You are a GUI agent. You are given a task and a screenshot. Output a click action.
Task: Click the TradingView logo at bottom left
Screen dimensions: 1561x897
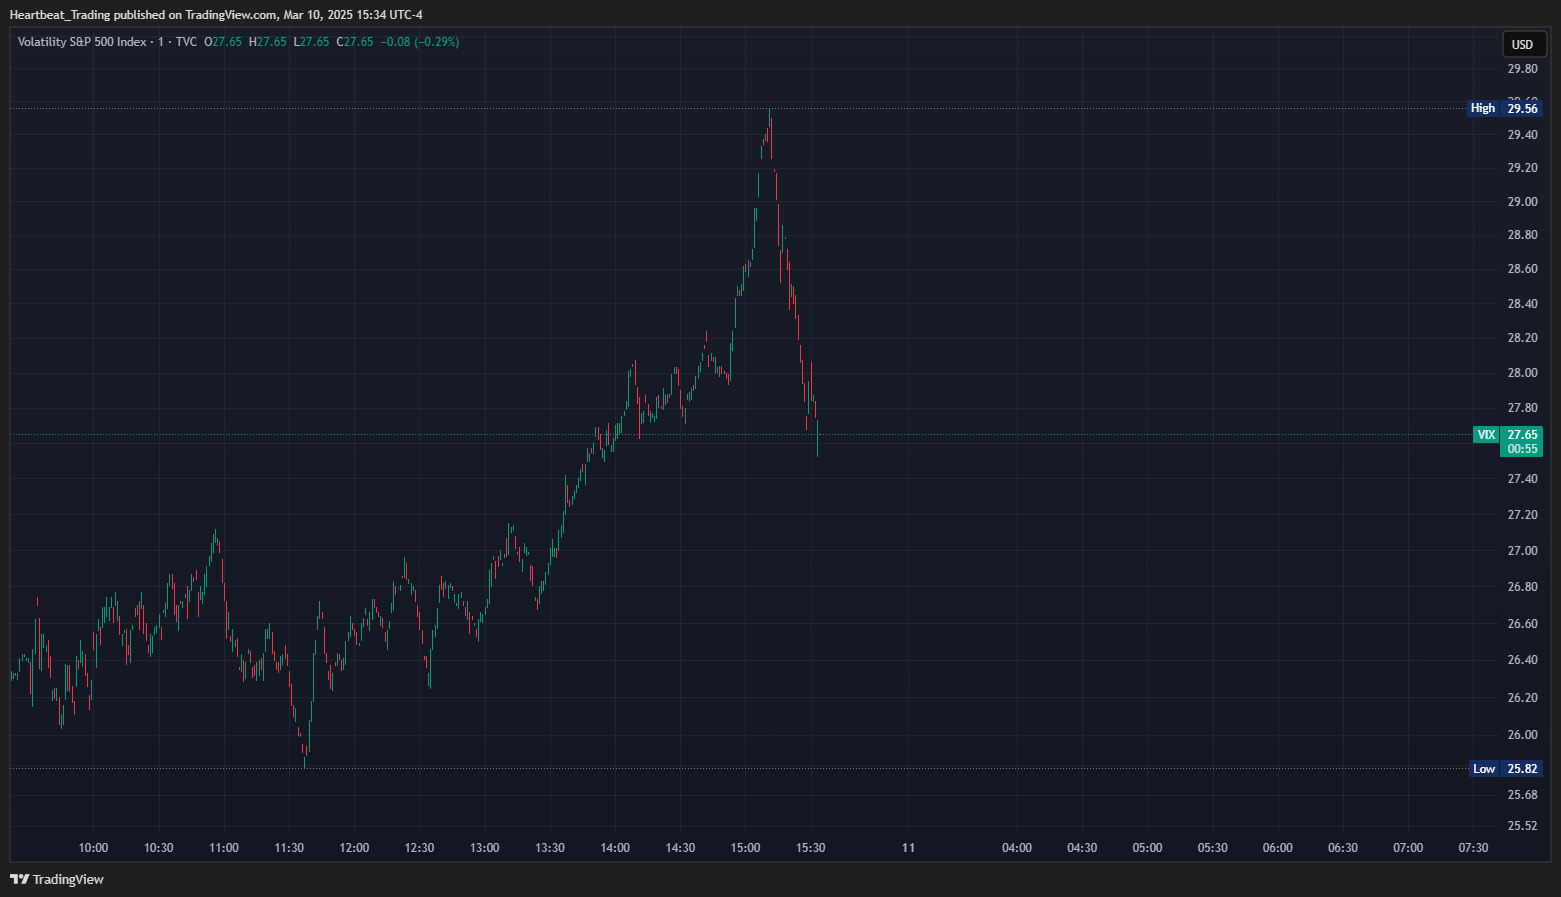[x=57, y=879]
